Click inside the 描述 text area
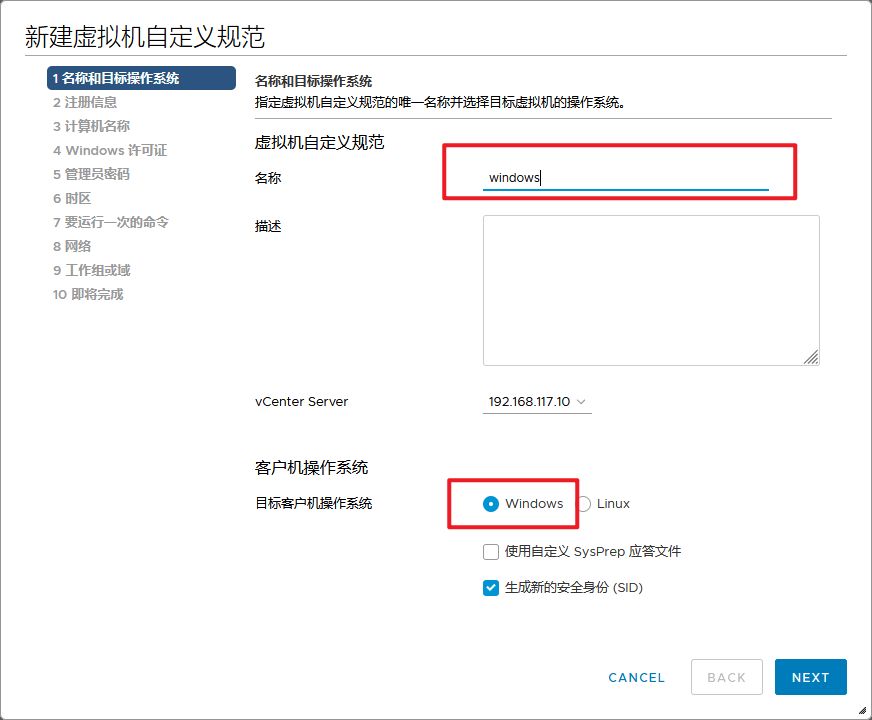 pos(650,290)
